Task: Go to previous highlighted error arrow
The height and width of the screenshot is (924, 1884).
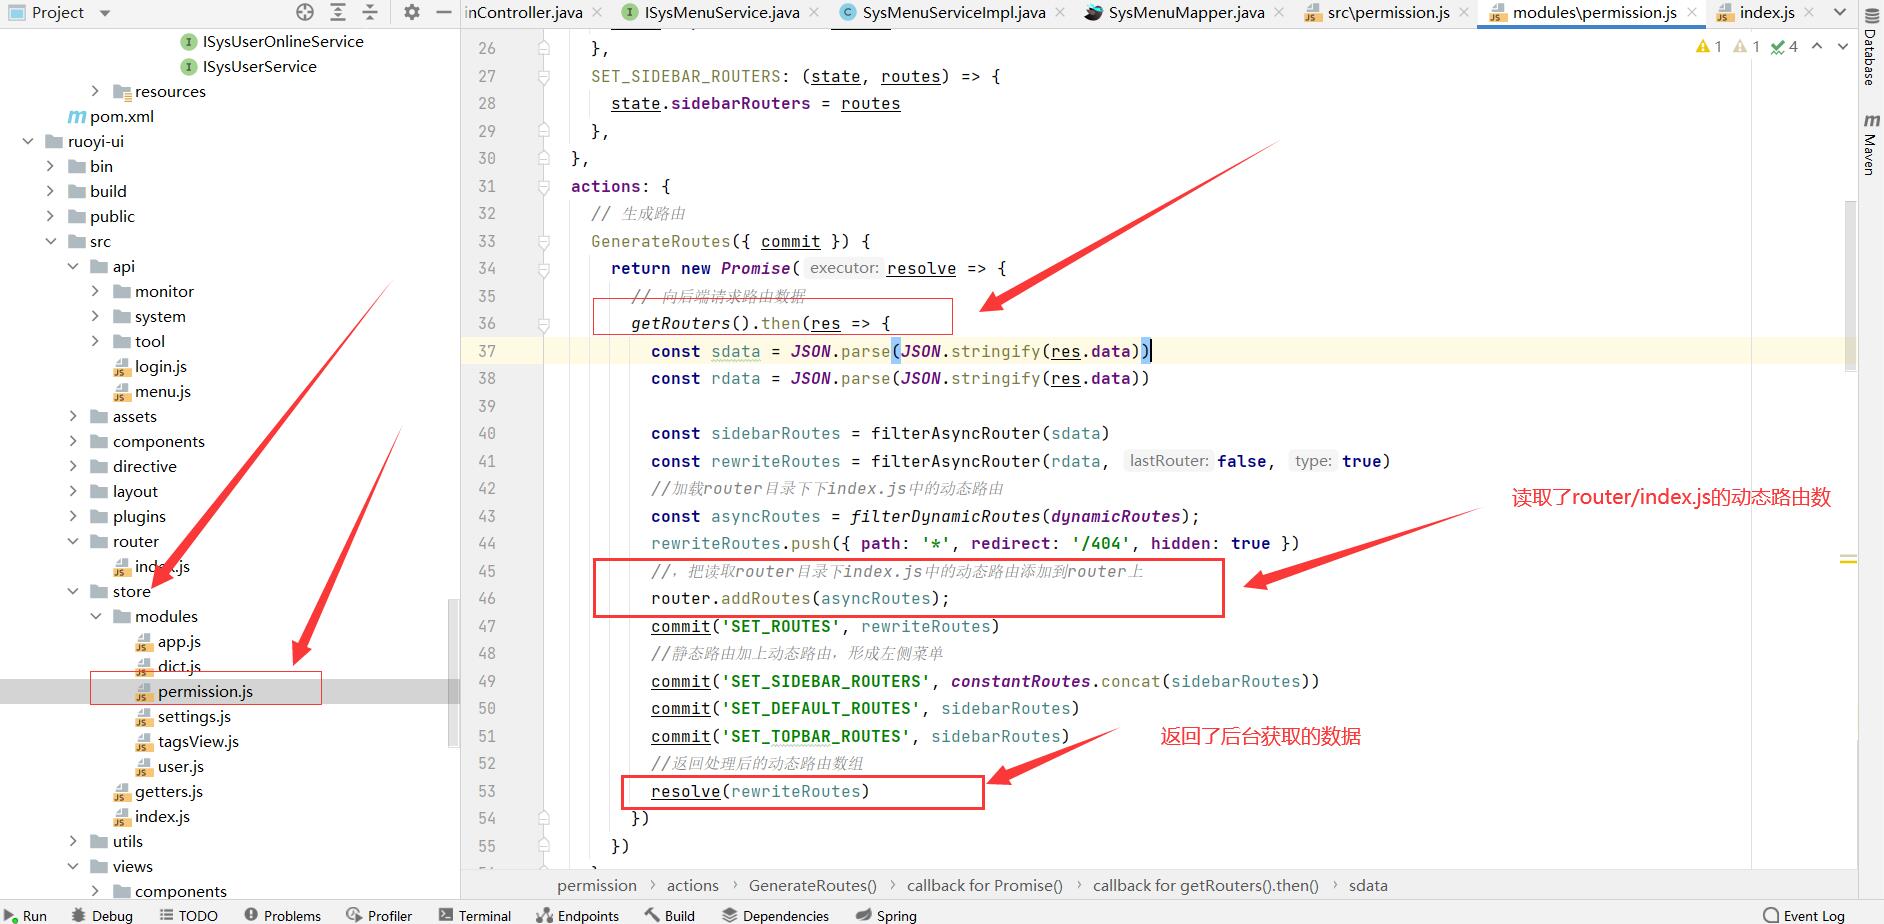Action: 1817,46
